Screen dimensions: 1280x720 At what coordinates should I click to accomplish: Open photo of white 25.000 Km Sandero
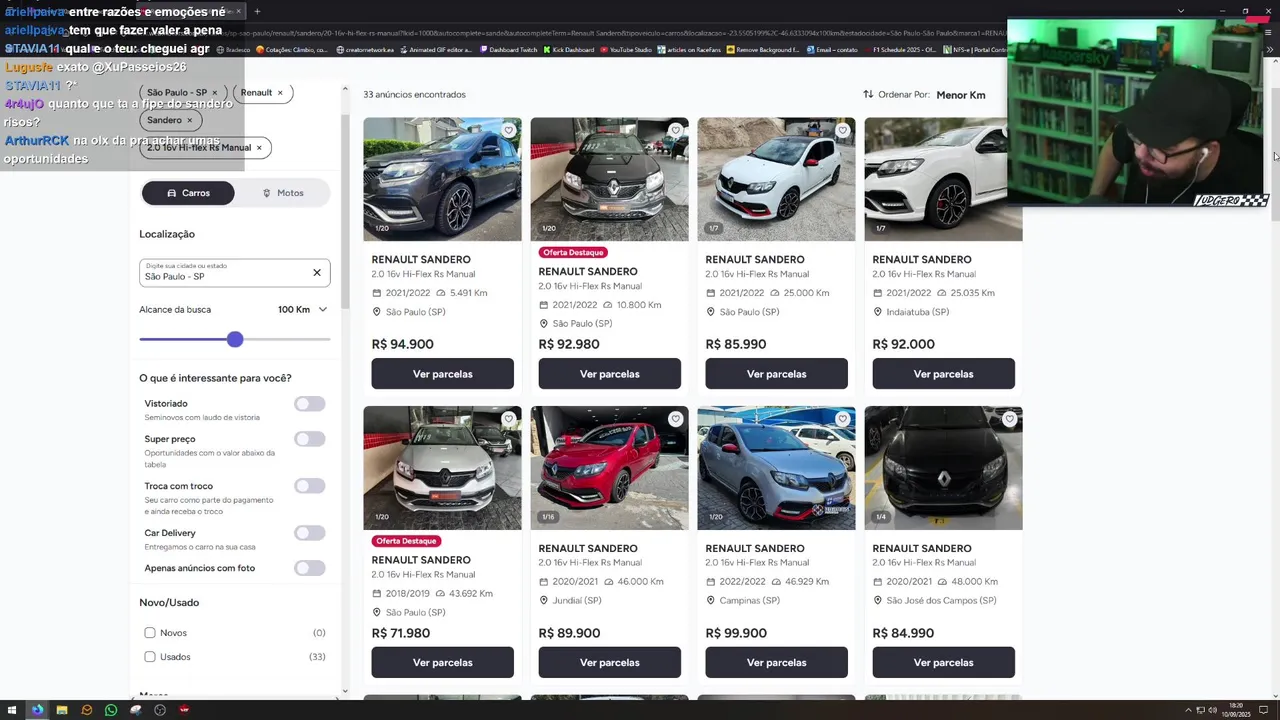(x=776, y=179)
